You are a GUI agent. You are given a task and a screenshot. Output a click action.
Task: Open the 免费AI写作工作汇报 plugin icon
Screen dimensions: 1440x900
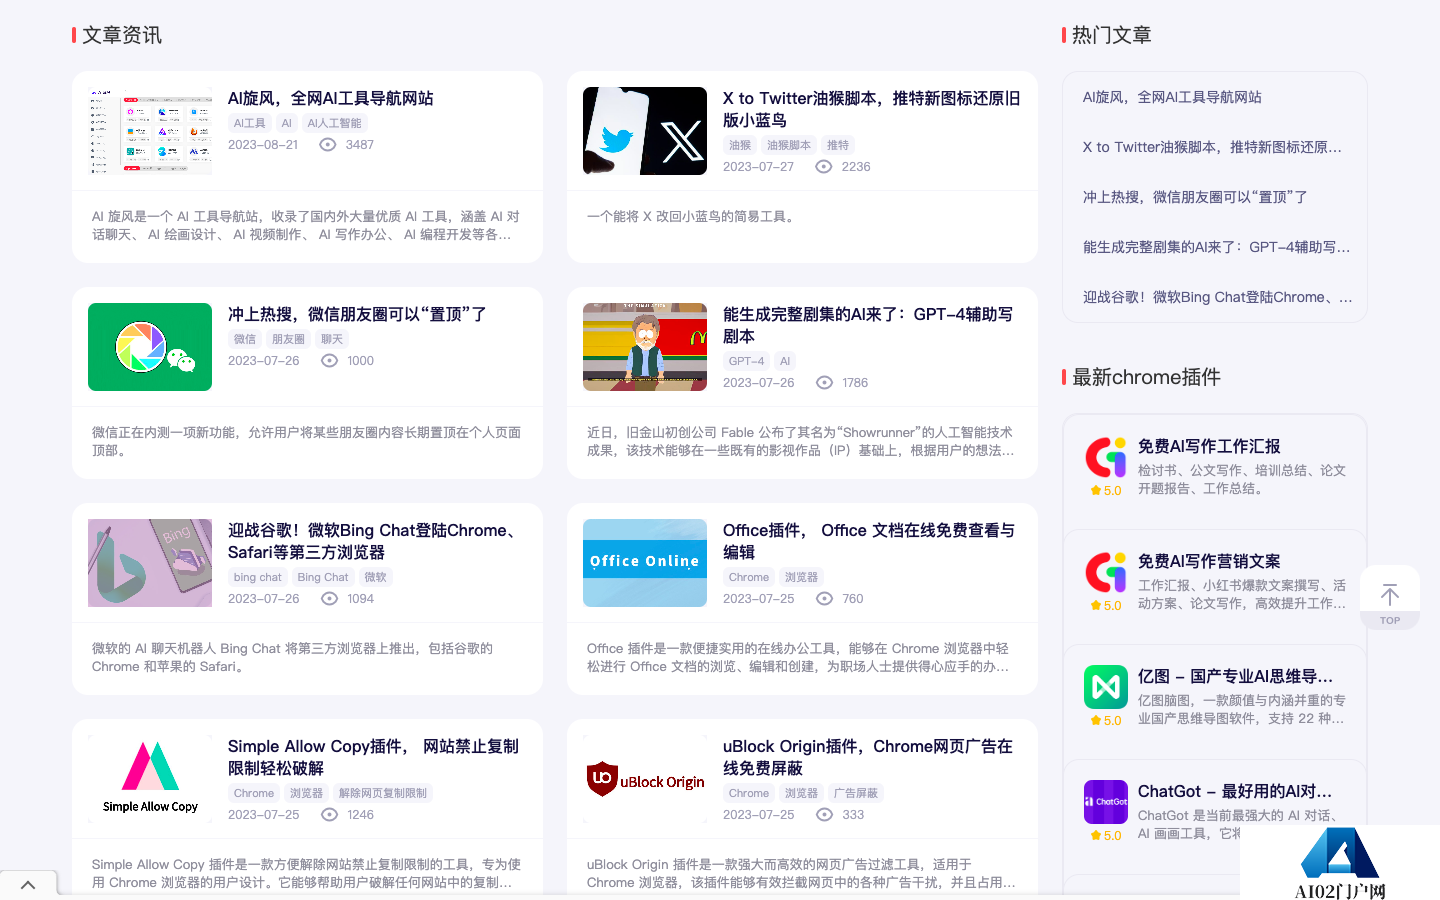(x=1106, y=457)
